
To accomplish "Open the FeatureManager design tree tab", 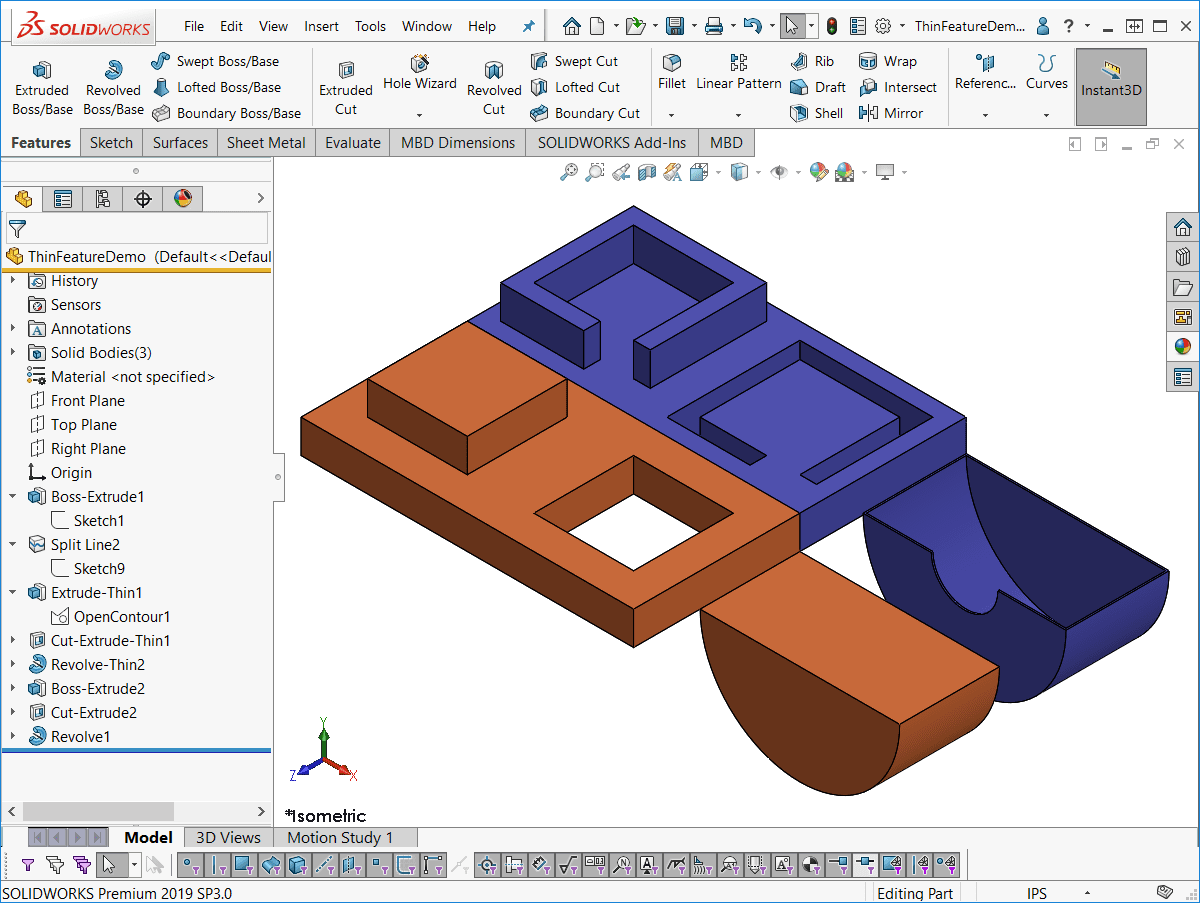I will [x=22, y=198].
